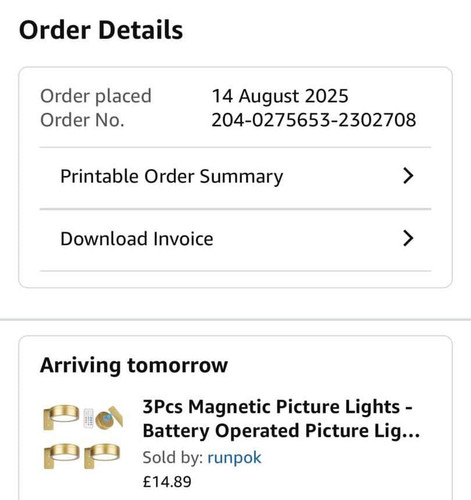Click the Arriving tomorrow heading

click(134, 365)
